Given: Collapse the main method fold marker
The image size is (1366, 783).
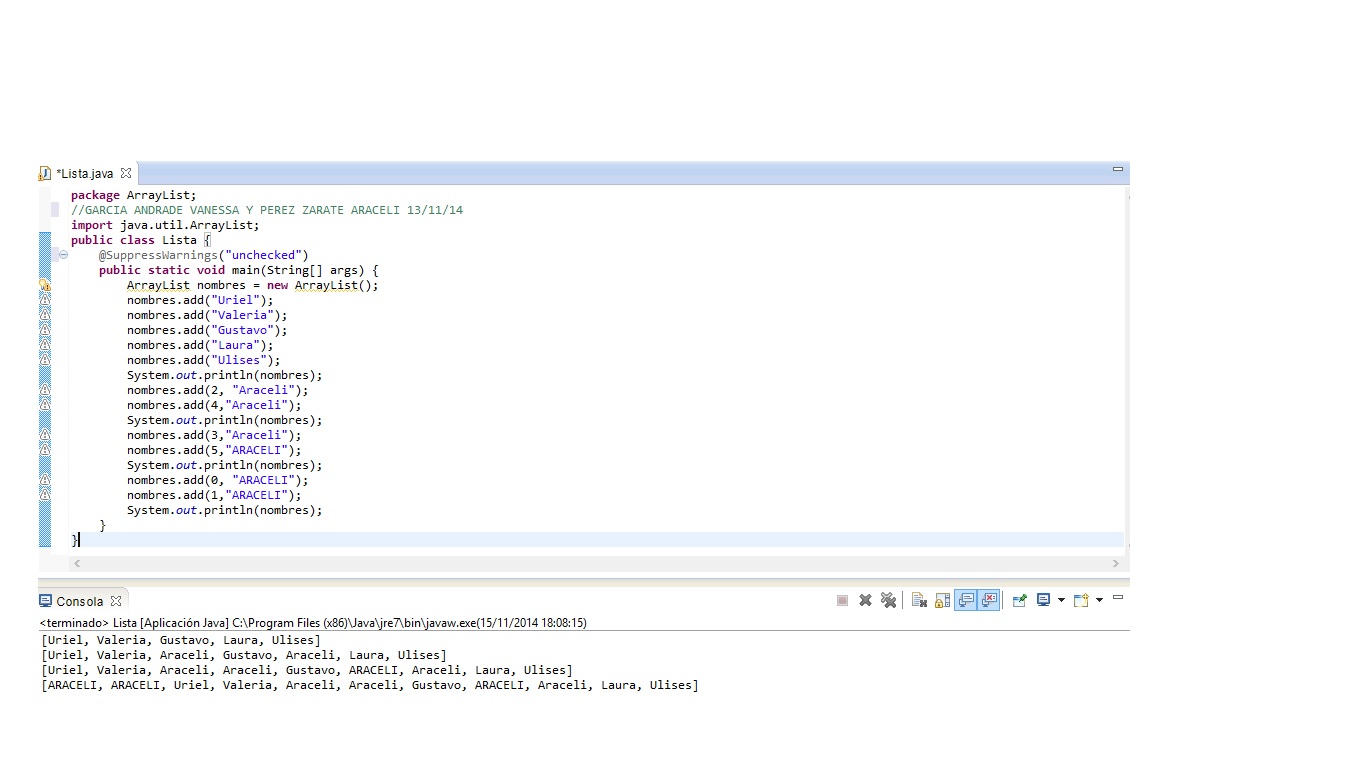Looking at the screenshot, I should coord(63,255).
